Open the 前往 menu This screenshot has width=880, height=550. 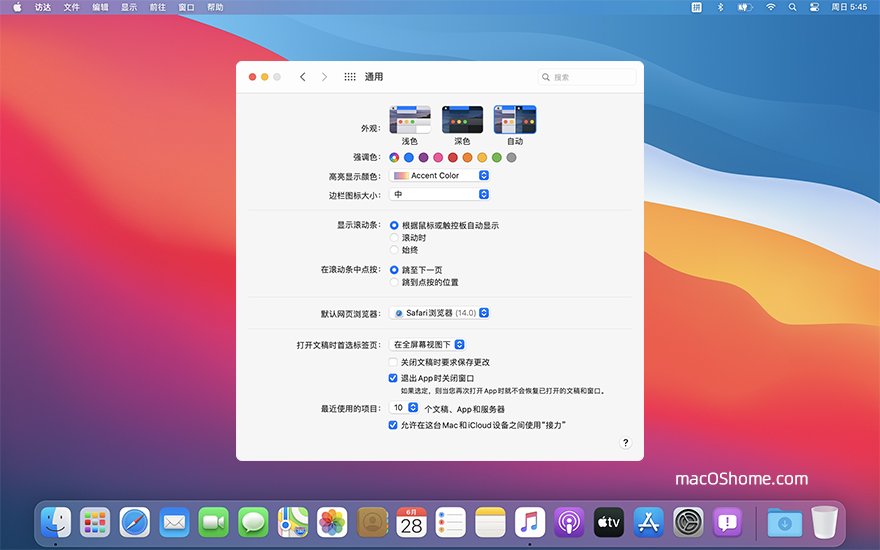coord(158,7)
